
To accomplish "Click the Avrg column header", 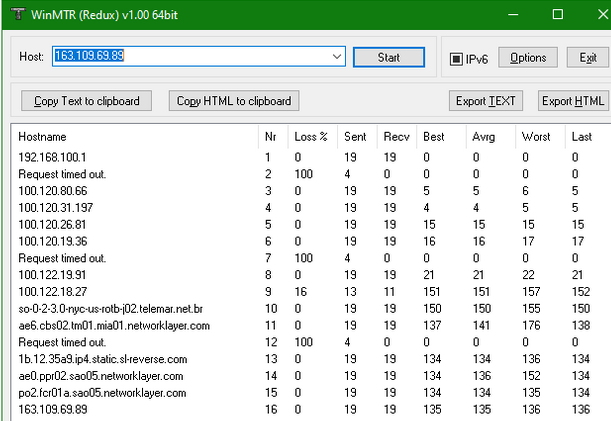I will pos(491,137).
